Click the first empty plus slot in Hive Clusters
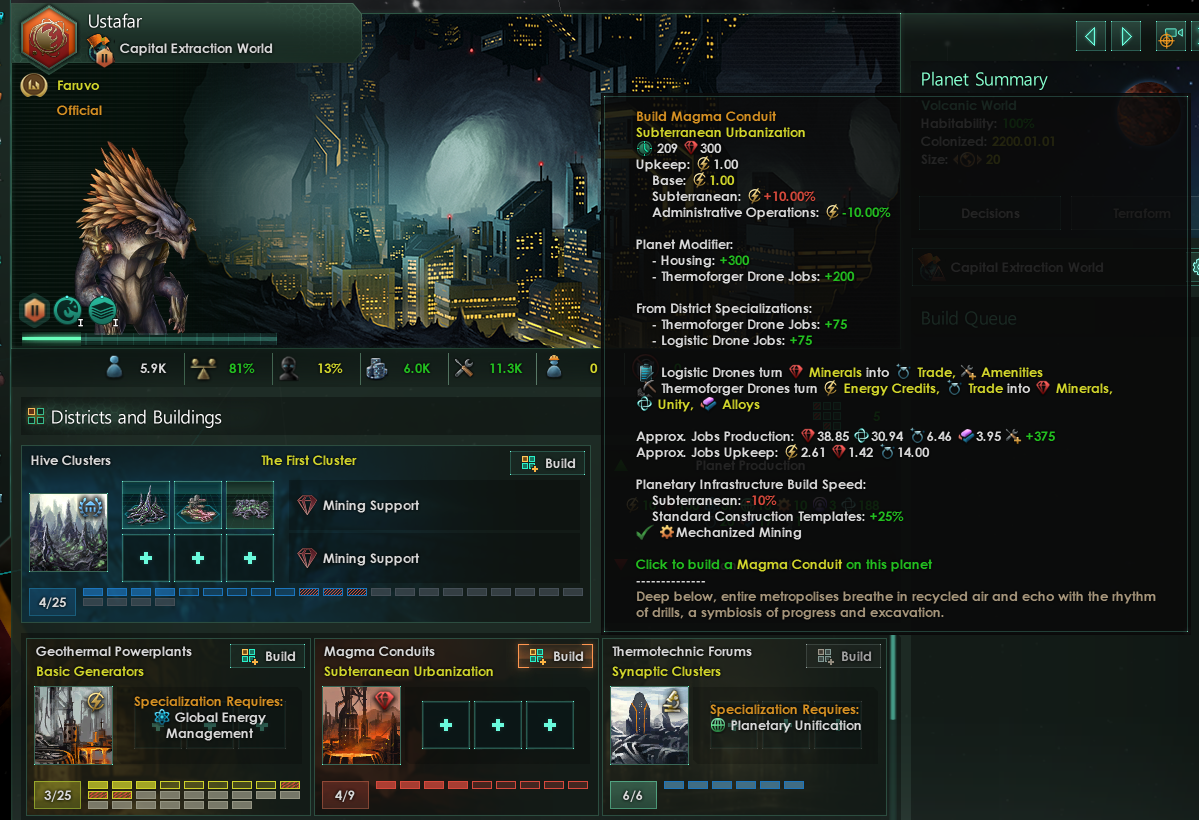1199x820 pixels. click(x=145, y=558)
